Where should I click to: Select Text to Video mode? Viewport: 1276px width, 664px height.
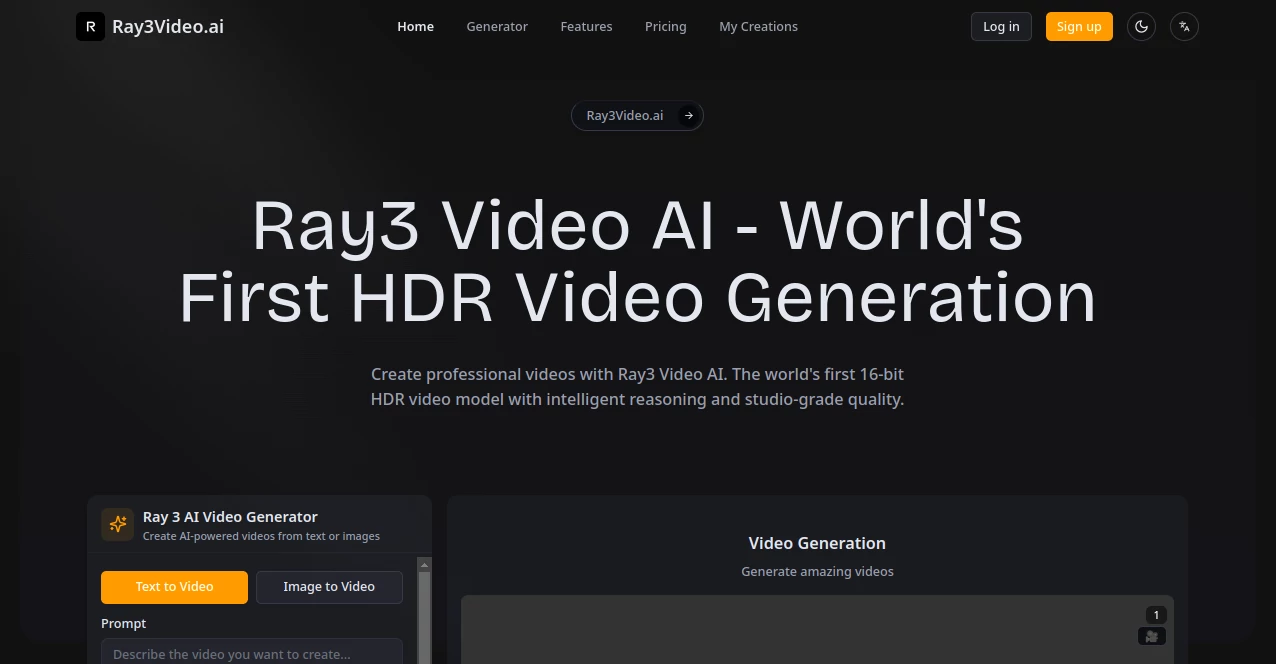tap(174, 587)
